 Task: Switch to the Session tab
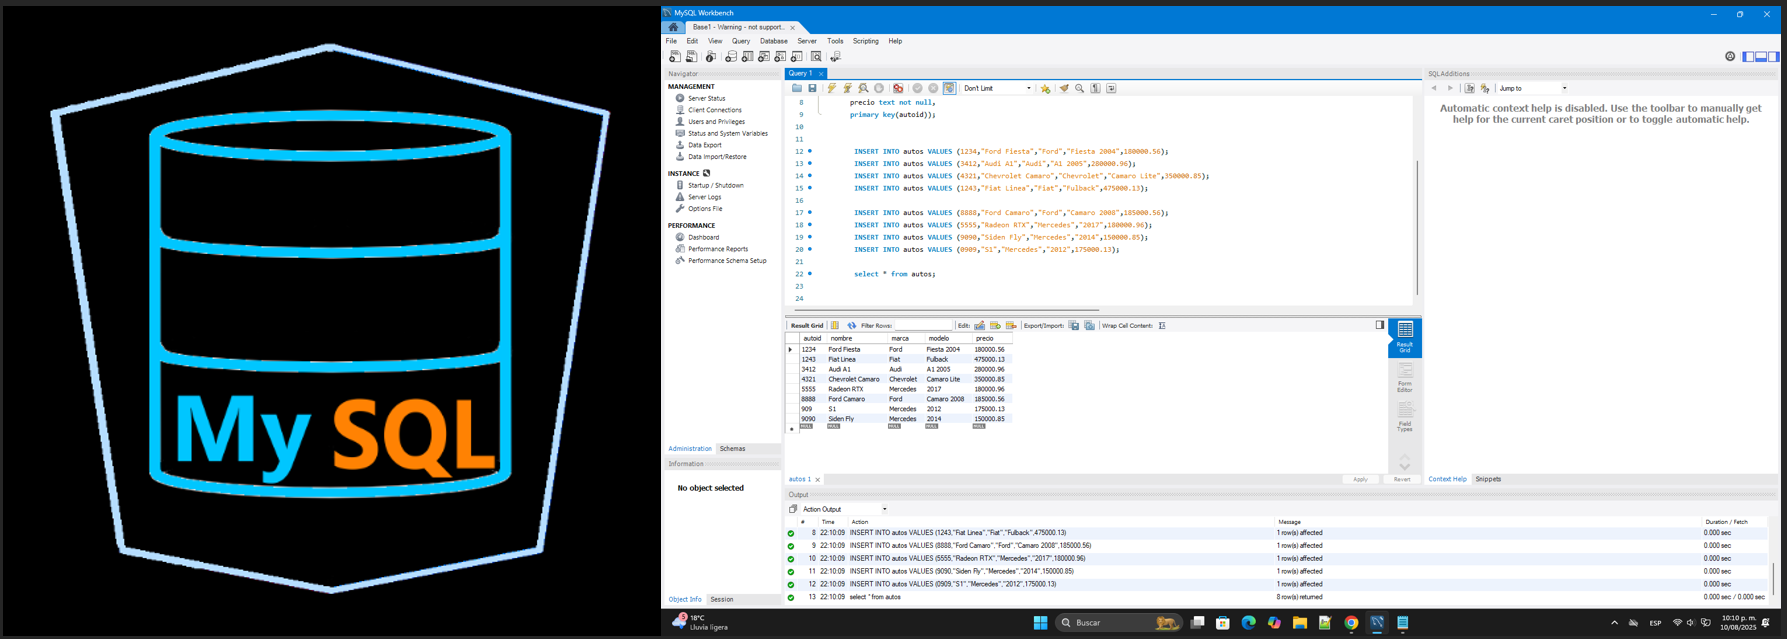click(x=722, y=600)
